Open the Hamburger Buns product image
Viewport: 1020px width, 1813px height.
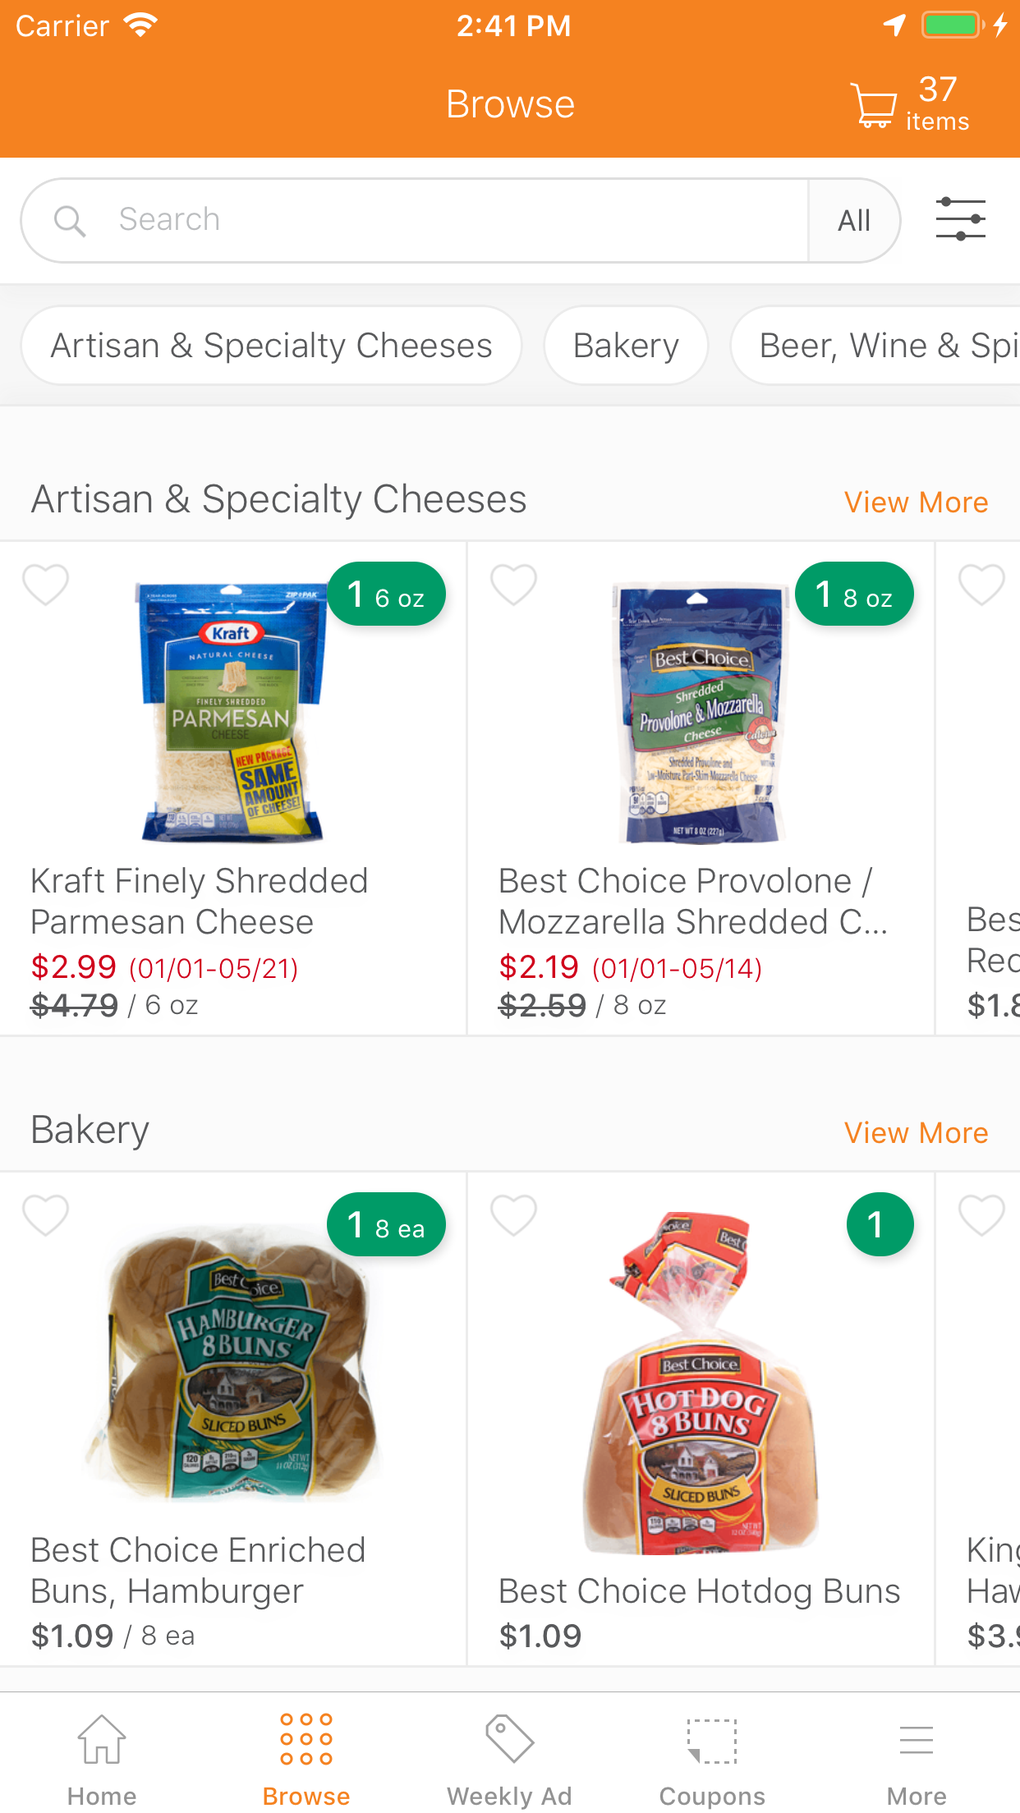pyautogui.click(x=240, y=1365)
